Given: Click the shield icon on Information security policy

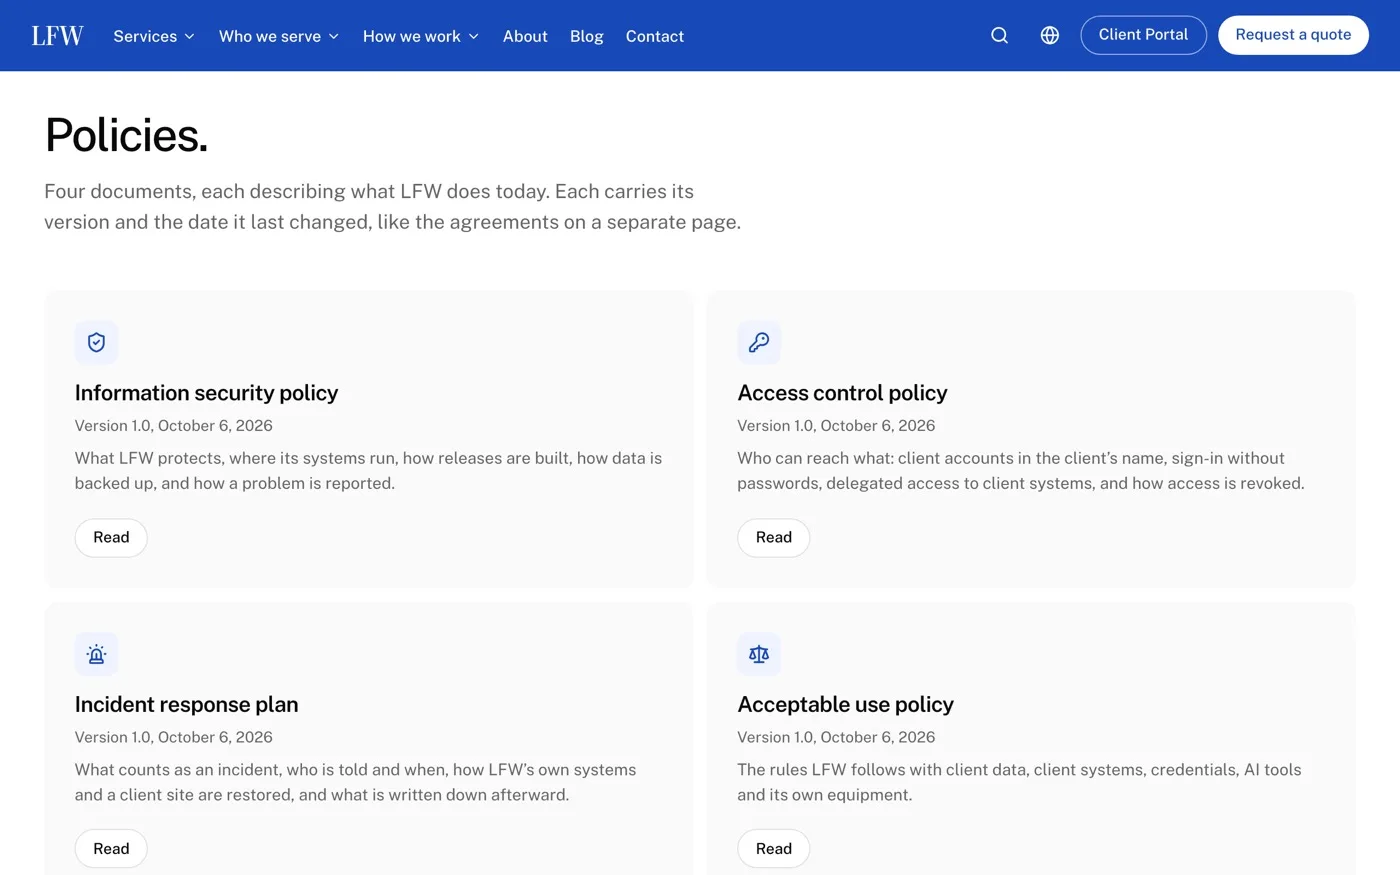Looking at the screenshot, I should pyautogui.click(x=96, y=342).
